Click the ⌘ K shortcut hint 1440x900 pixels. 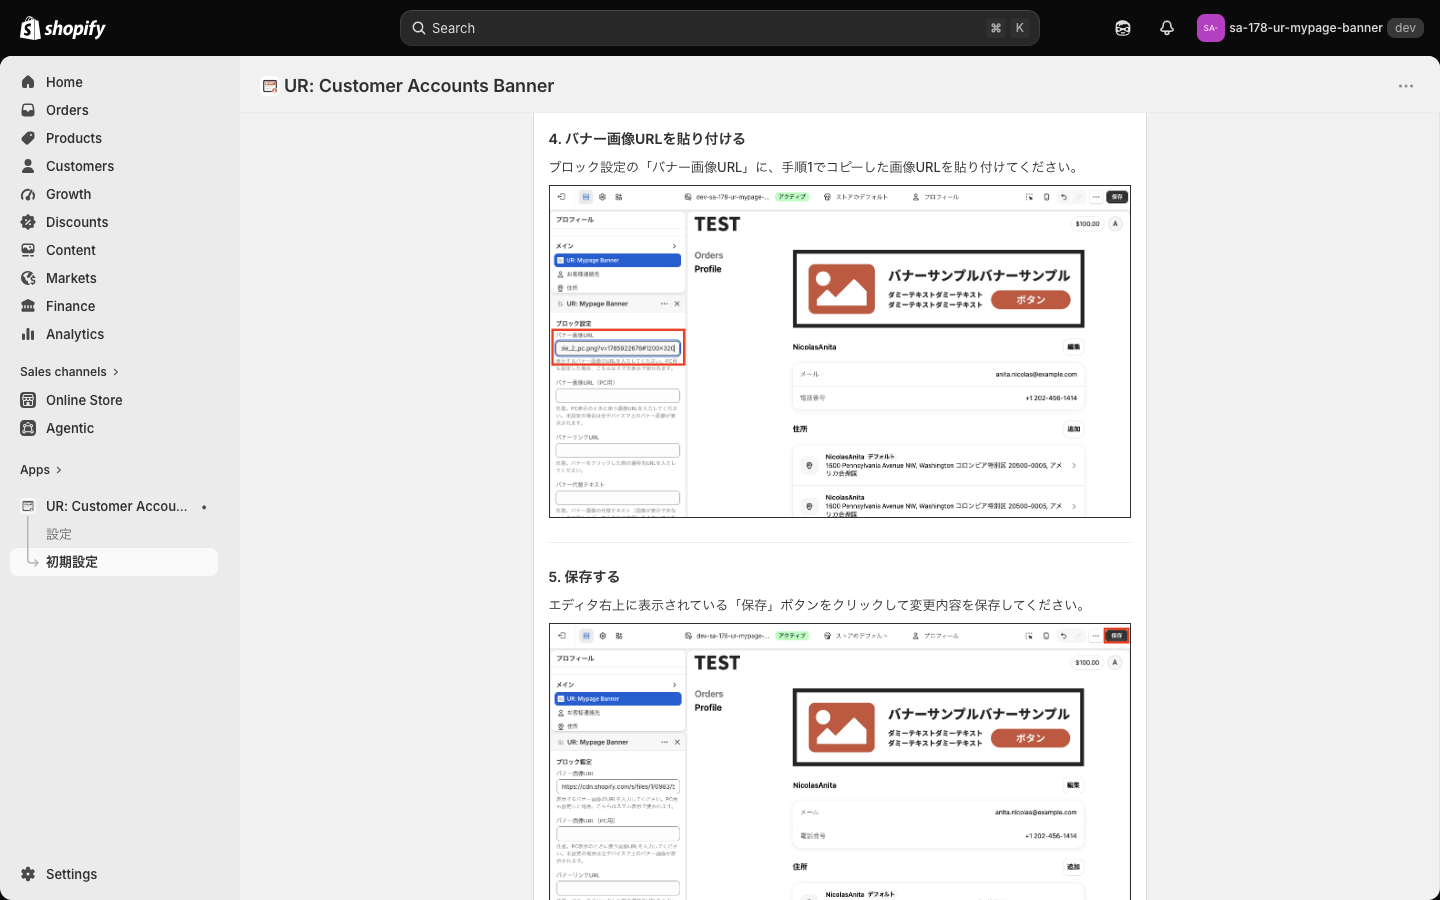point(1008,28)
